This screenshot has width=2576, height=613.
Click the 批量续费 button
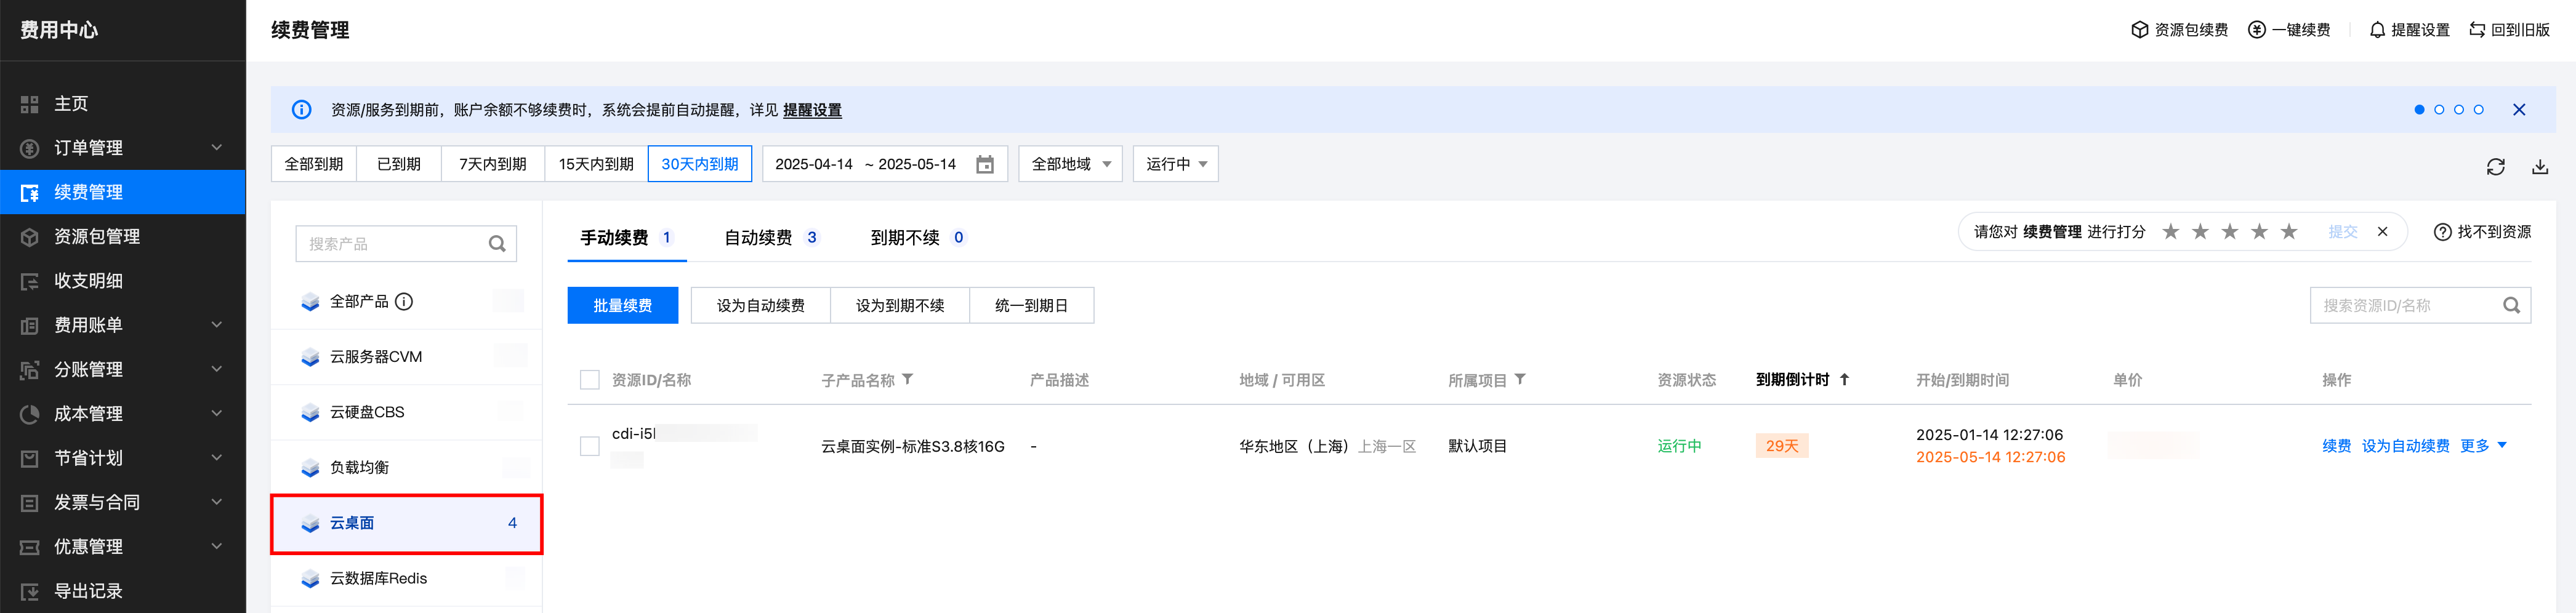click(x=623, y=306)
